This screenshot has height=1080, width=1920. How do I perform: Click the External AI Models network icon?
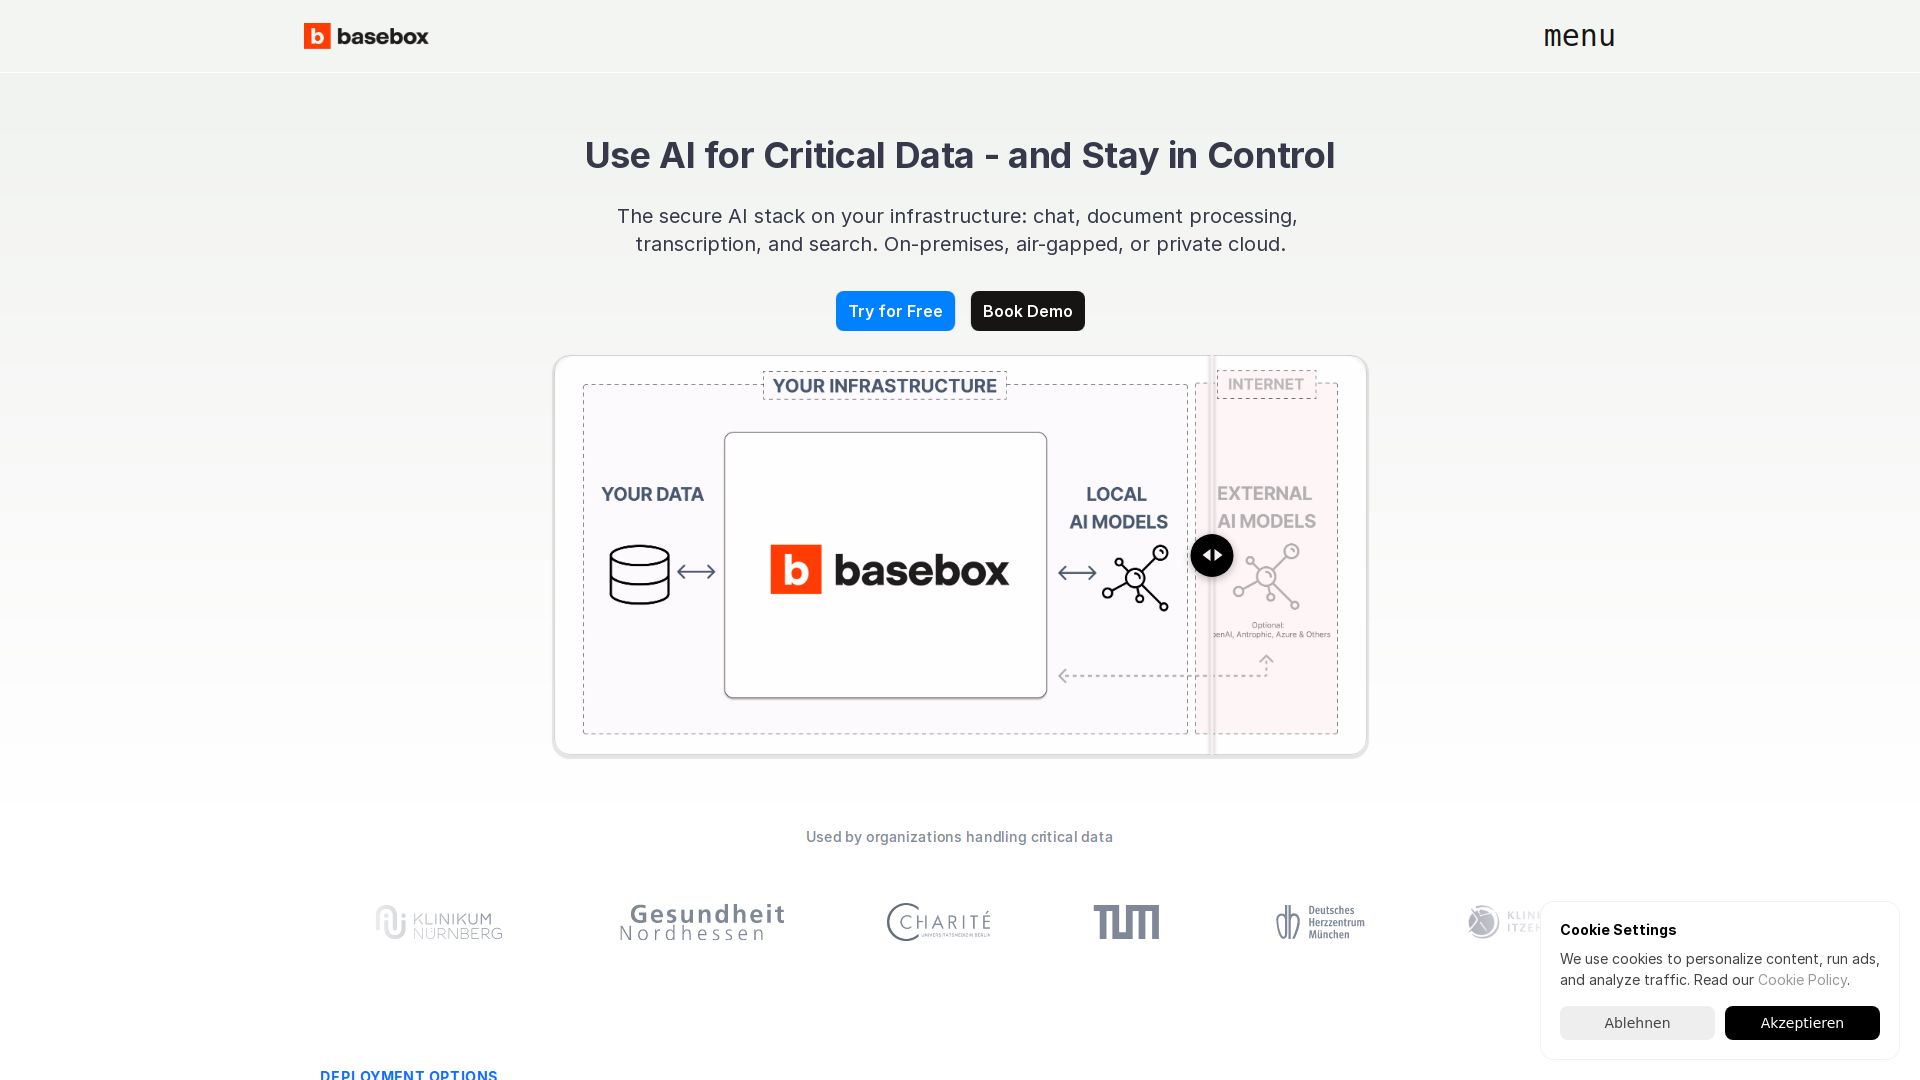pos(1267,578)
